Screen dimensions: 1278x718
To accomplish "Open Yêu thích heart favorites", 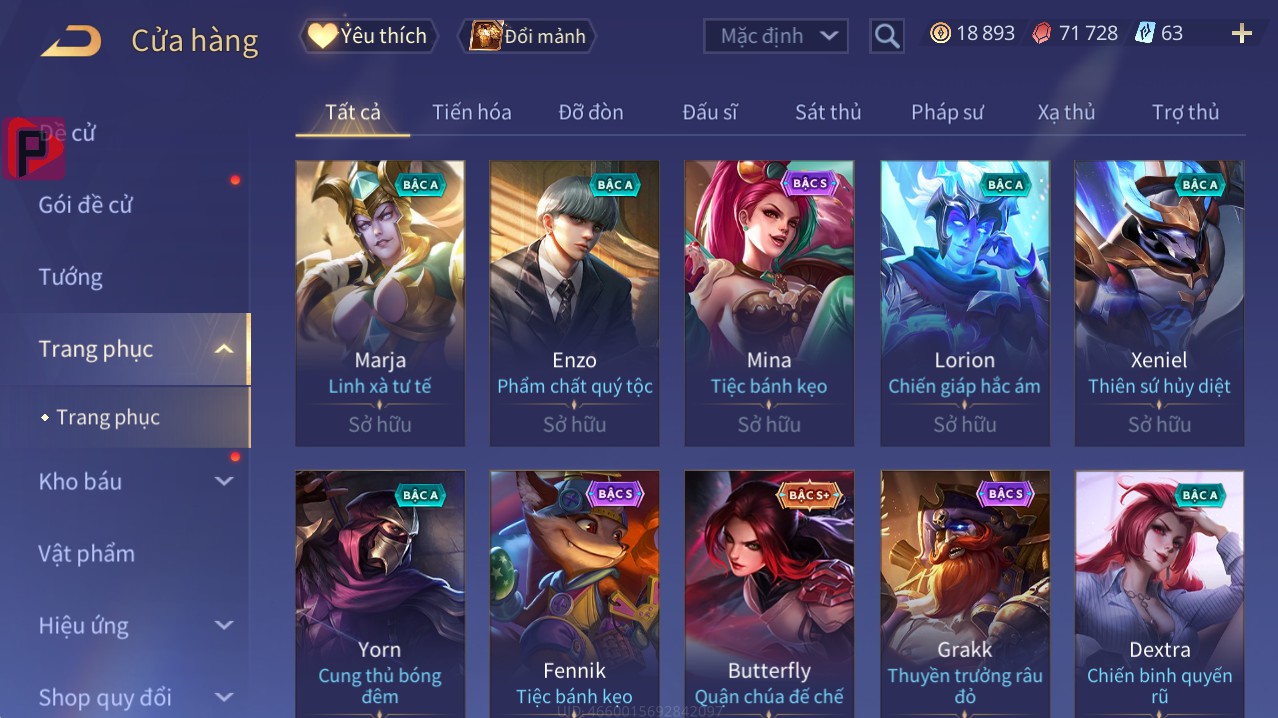I will coord(368,36).
